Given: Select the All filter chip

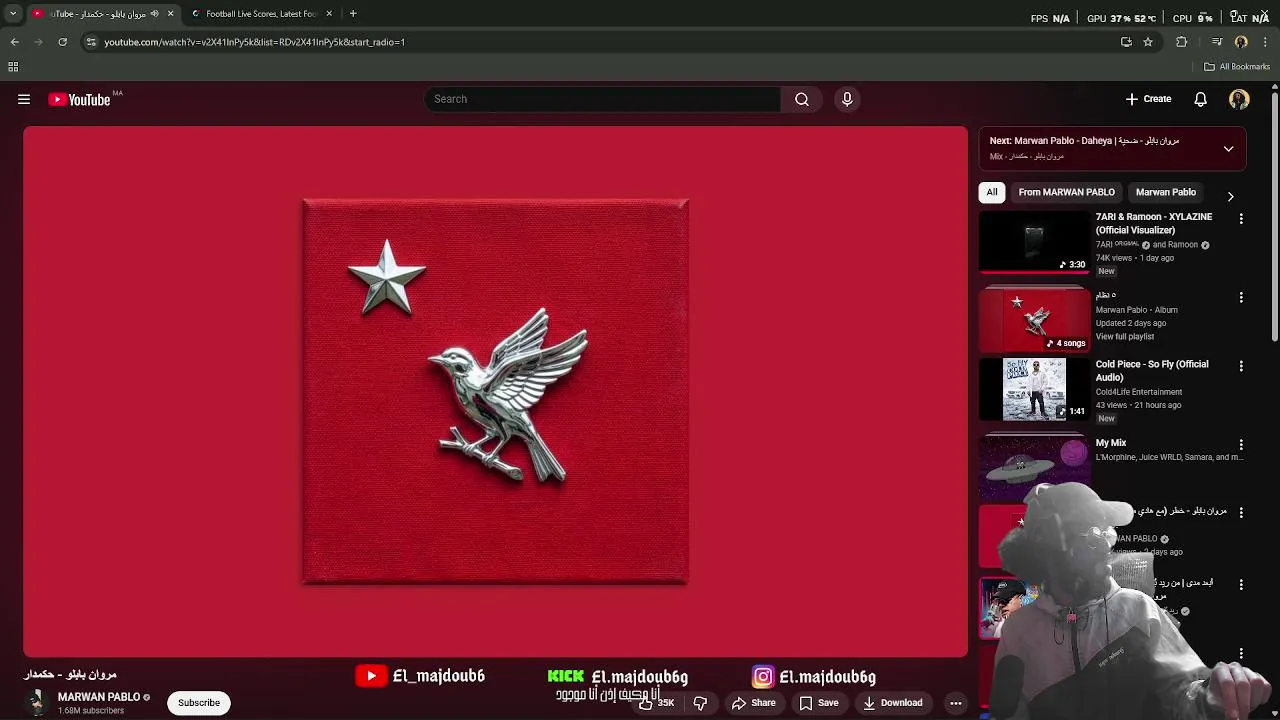Looking at the screenshot, I should [992, 192].
